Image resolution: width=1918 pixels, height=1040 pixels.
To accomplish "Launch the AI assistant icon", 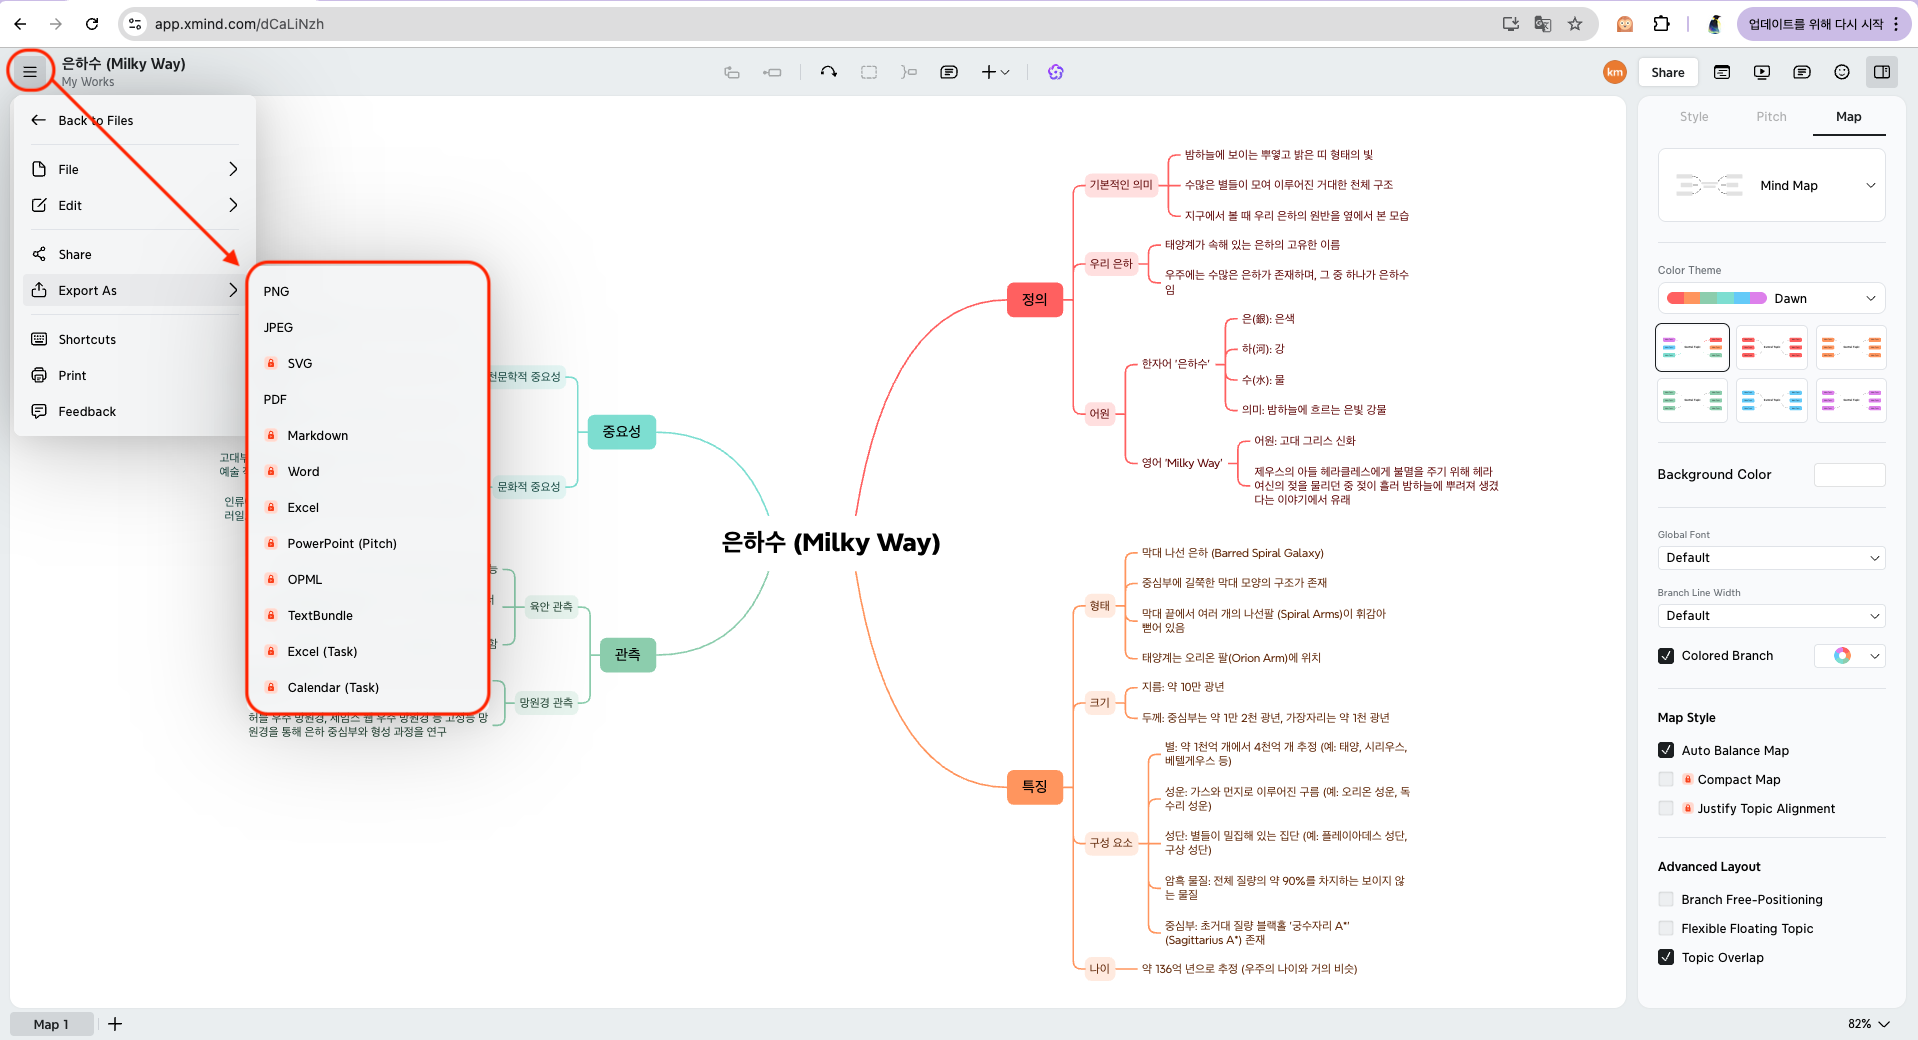I will tap(1055, 72).
